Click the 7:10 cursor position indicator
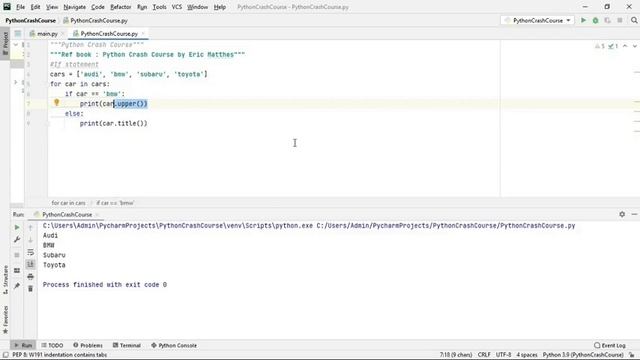This screenshot has width=640, height=360. coord(456,355)
